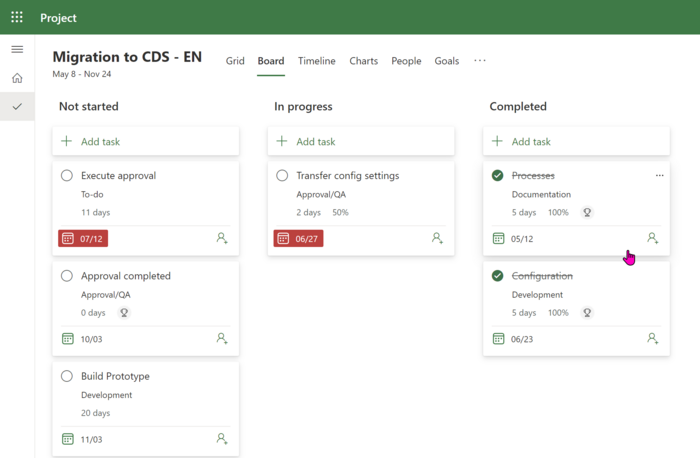
Task: Mark Execute approval as complete
Action: click(x=67, y=175)
